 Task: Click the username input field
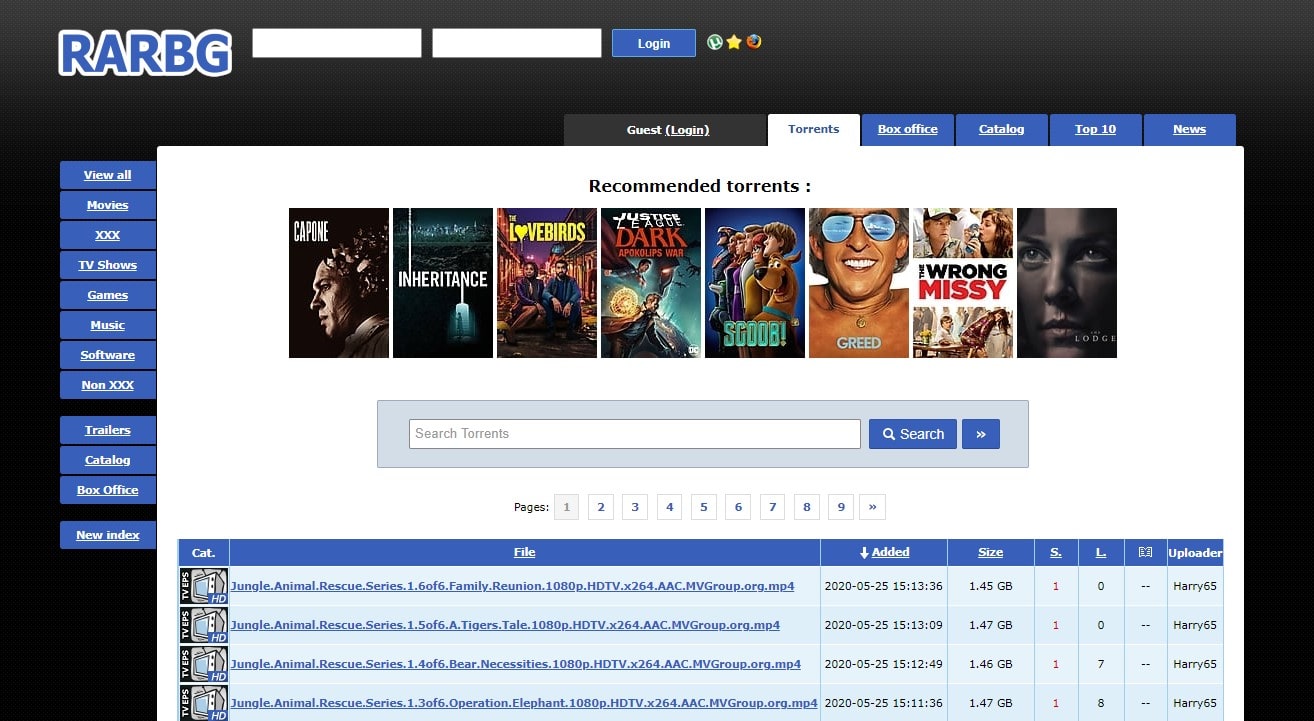(337, 43)
